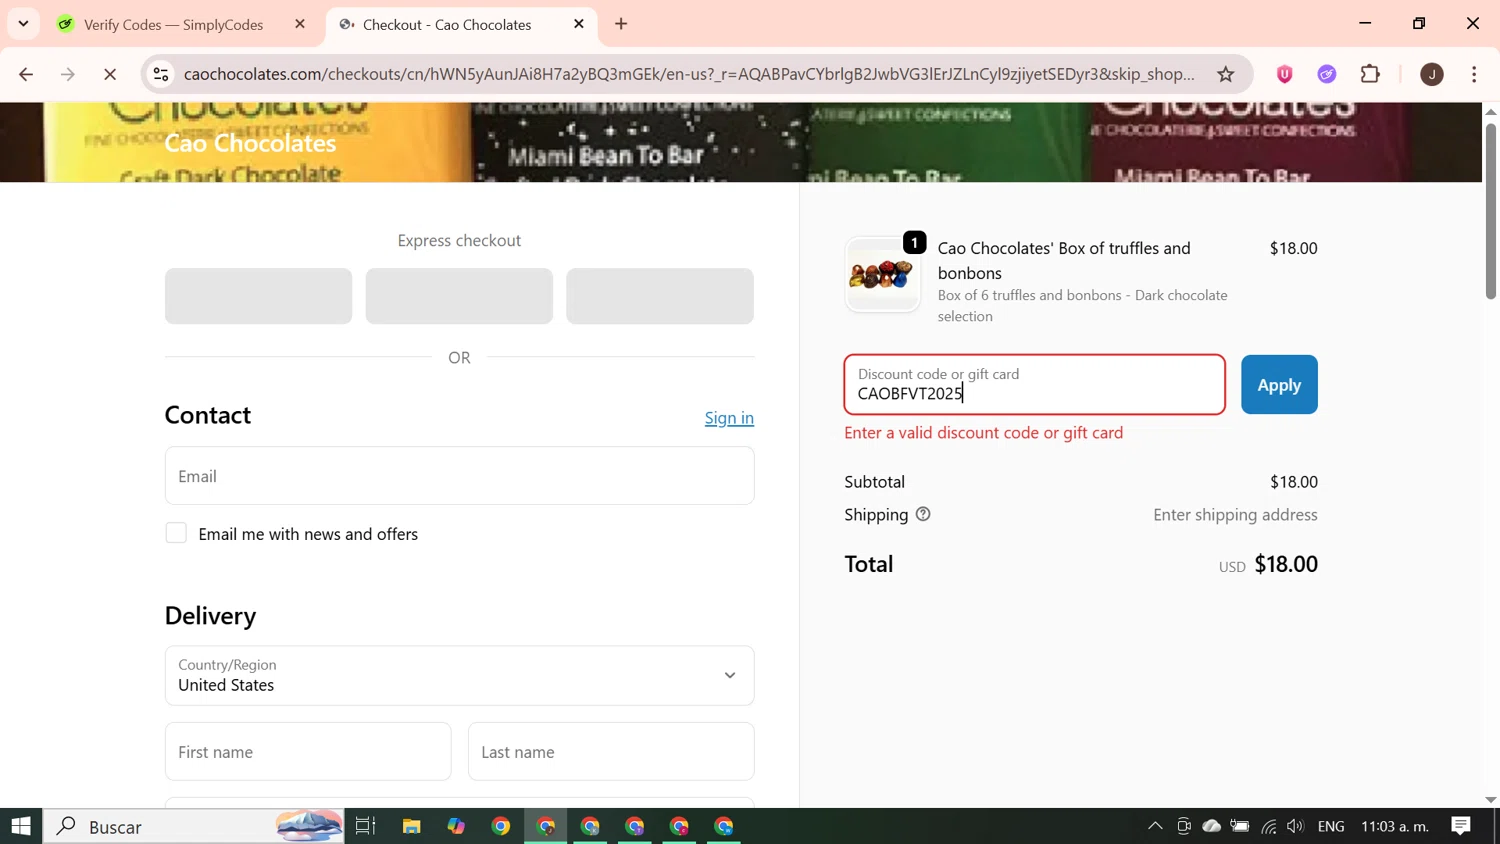
Task: Open Task View from the taskbar
Action: click(365, 826)
